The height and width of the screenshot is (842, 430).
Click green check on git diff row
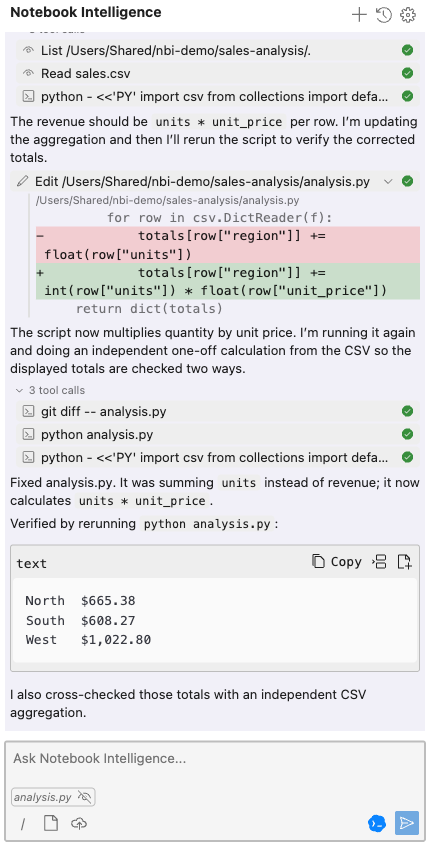click(407, 412)
